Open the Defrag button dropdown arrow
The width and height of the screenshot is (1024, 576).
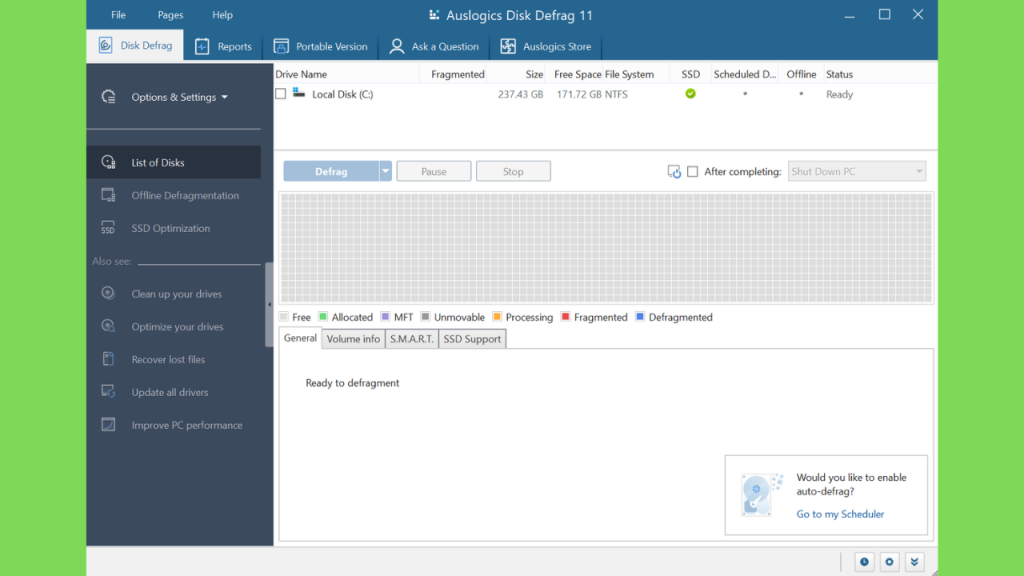click(x=385, y=171)
